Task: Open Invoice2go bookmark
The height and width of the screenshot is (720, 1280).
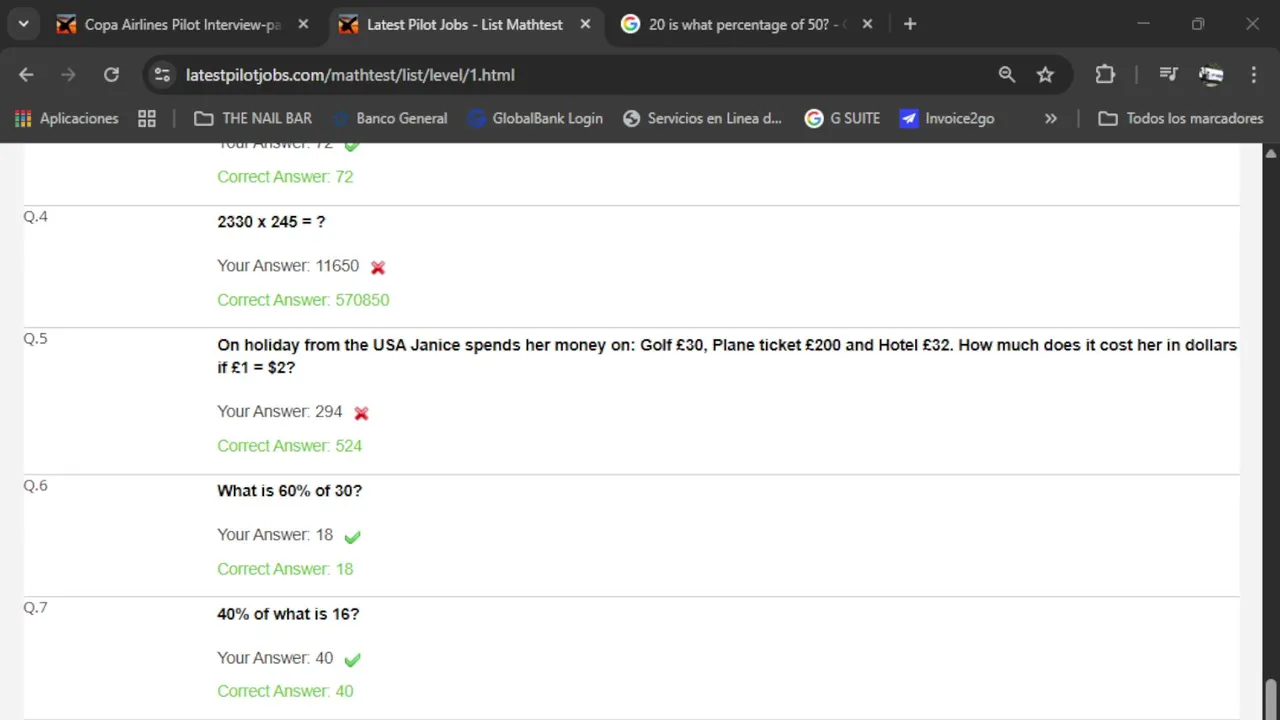Action: pos(947,118)
